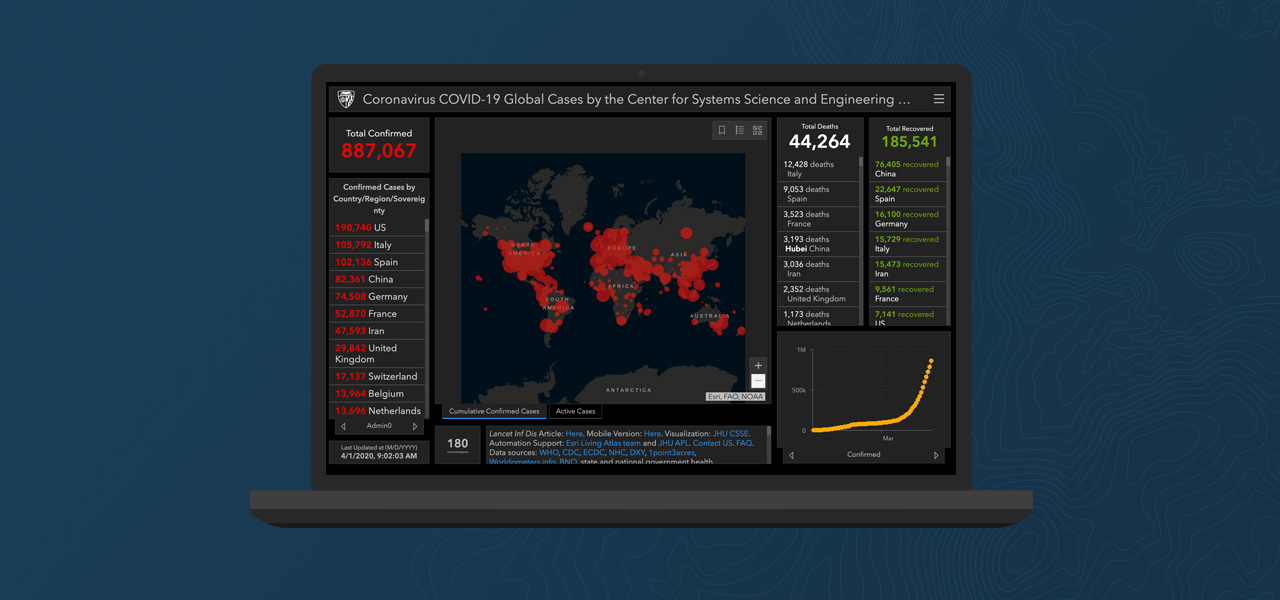Open the hamburger menu in header
This screenshot has width=1280, height=600.
pyautogui.click(x=938, y=99)
